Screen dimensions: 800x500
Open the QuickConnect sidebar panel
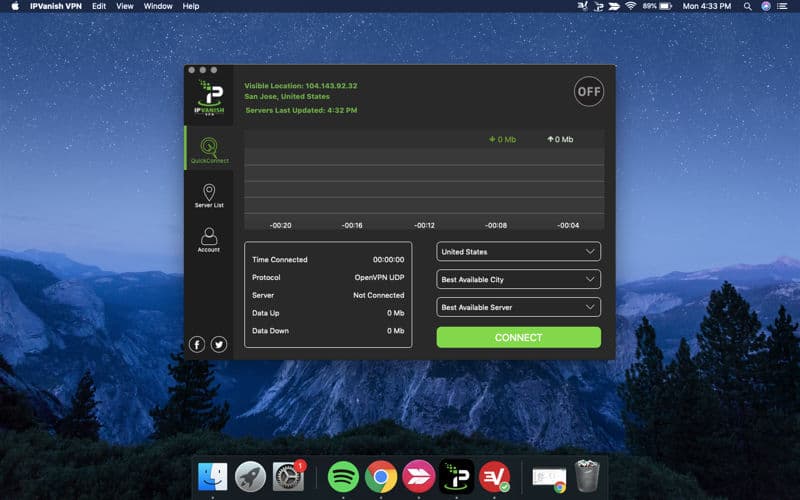(x=209, y=149)
